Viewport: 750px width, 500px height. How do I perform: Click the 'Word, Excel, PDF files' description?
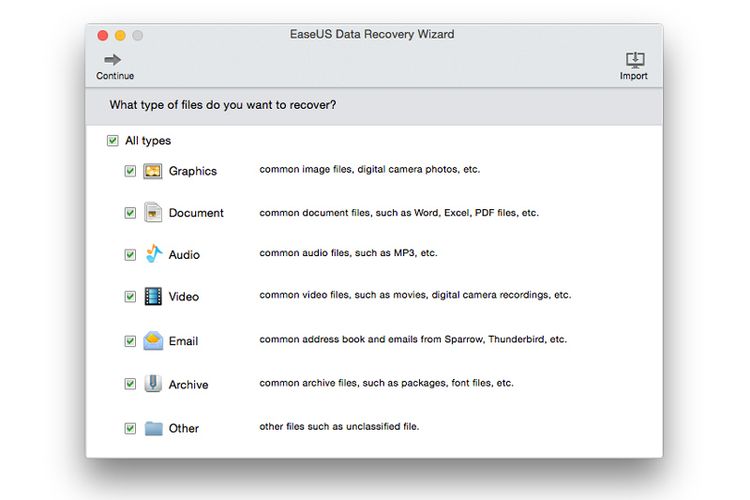click(399, 213)
